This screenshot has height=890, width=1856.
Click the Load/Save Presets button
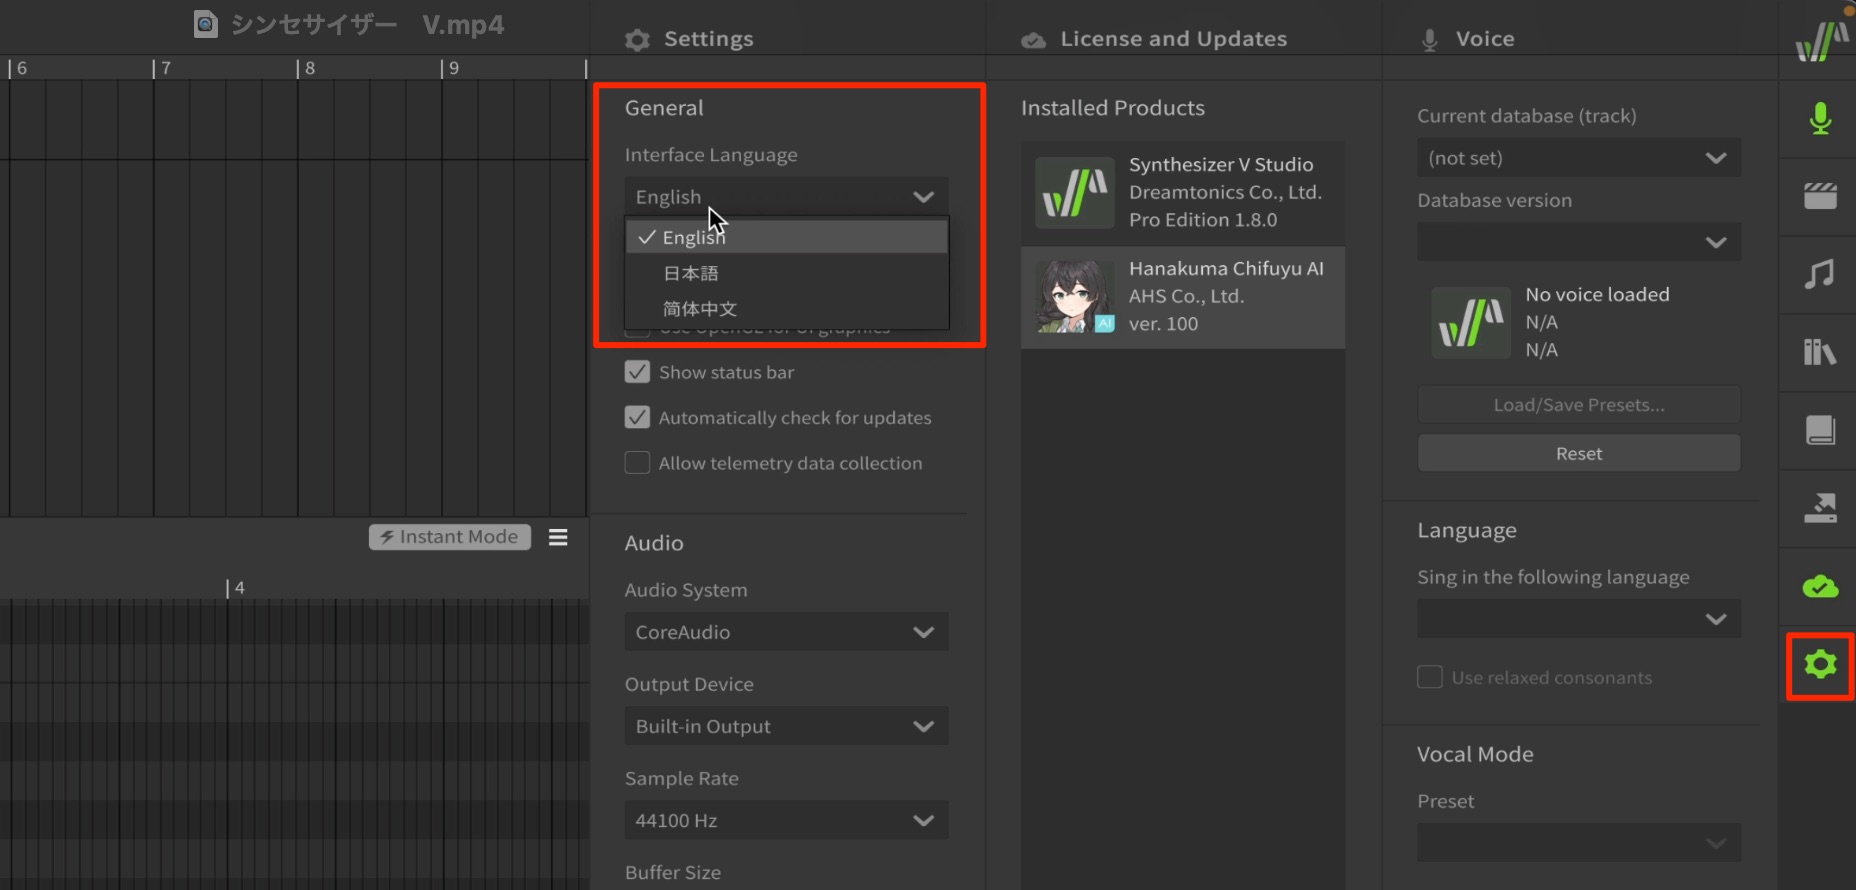1579,405
